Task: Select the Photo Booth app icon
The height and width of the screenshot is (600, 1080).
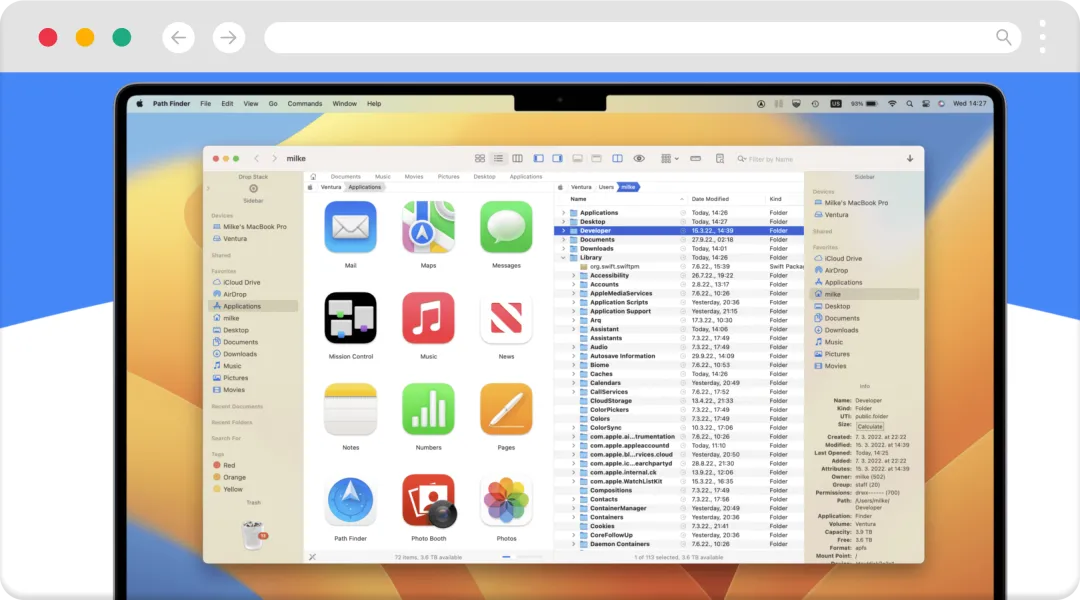Action: (428, 500)
